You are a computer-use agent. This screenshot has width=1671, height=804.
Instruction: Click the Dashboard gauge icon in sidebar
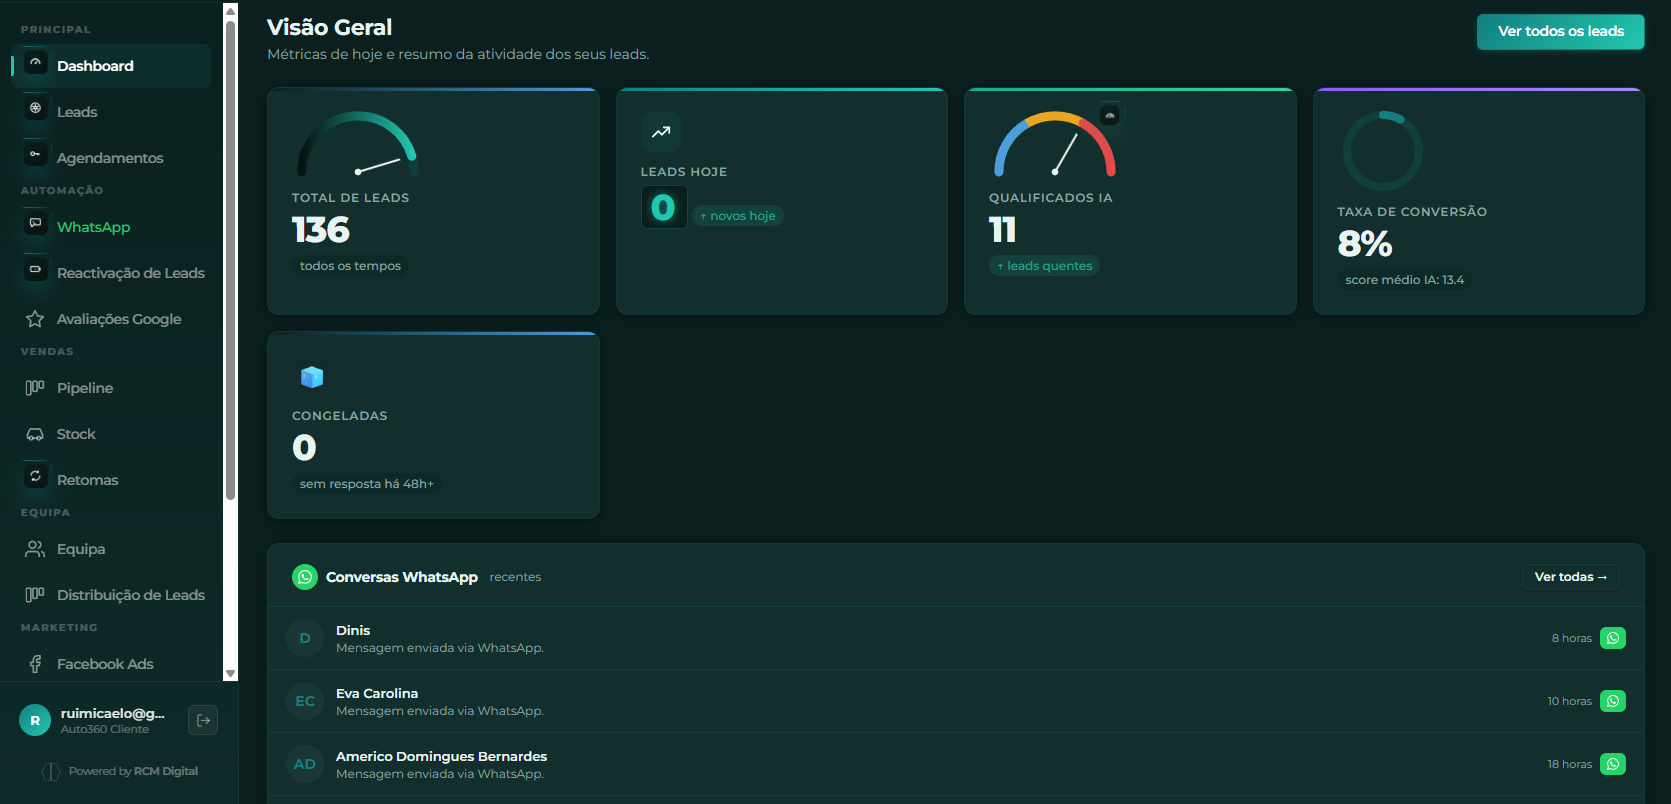pos(36,63)
